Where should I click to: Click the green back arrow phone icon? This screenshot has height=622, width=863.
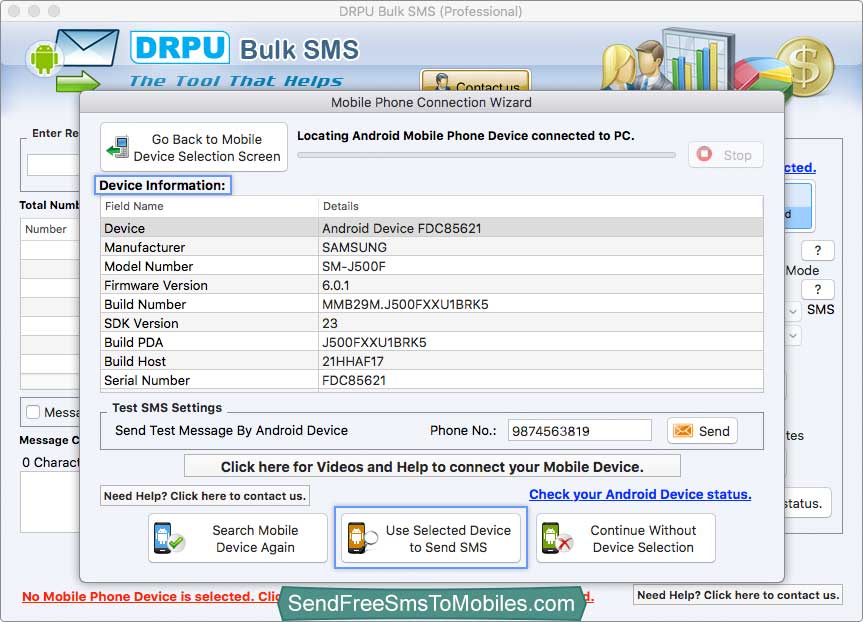118,147
